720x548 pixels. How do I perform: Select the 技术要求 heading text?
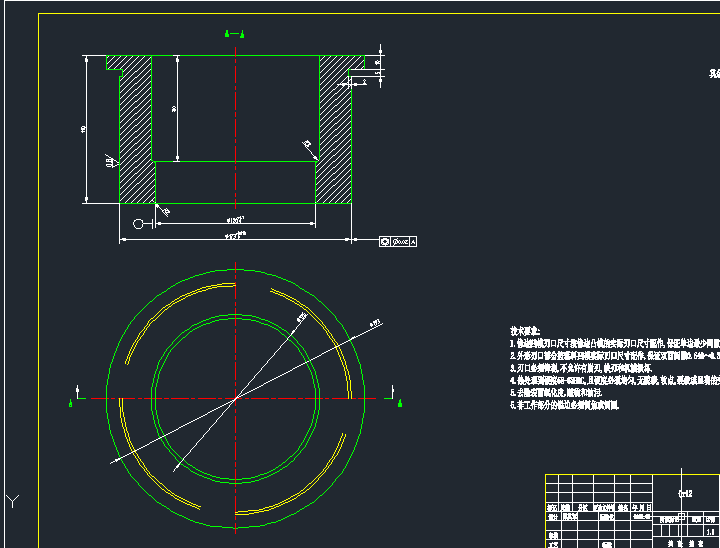click(525, 331)
